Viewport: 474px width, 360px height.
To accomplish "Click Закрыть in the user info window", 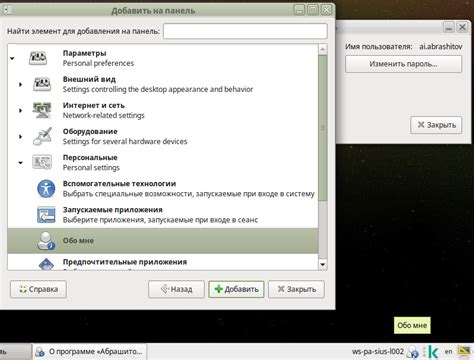I will [436, 125].
